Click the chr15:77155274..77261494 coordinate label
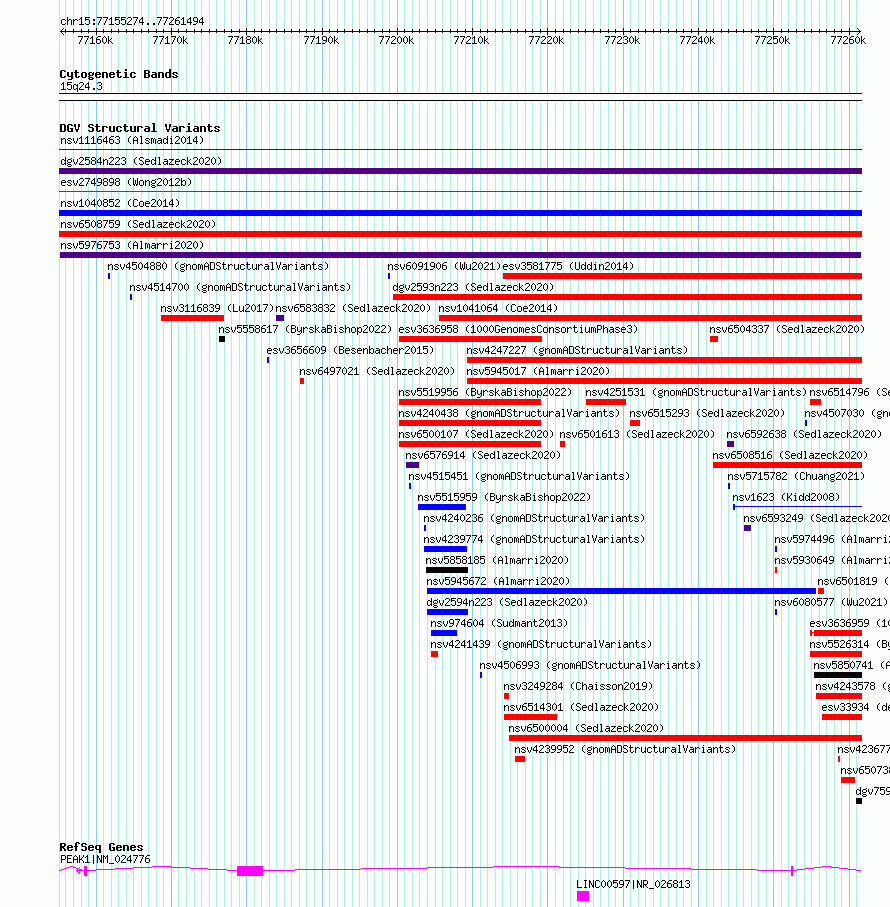Screen dimensions: 890x907 pyautogui.click(x=132, y=21)
